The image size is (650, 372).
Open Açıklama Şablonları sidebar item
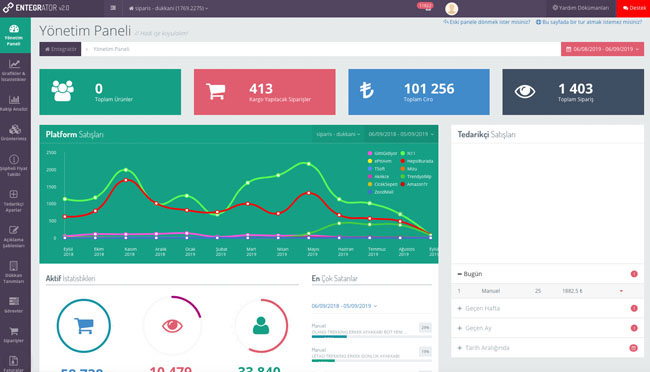tap(15, 237)
